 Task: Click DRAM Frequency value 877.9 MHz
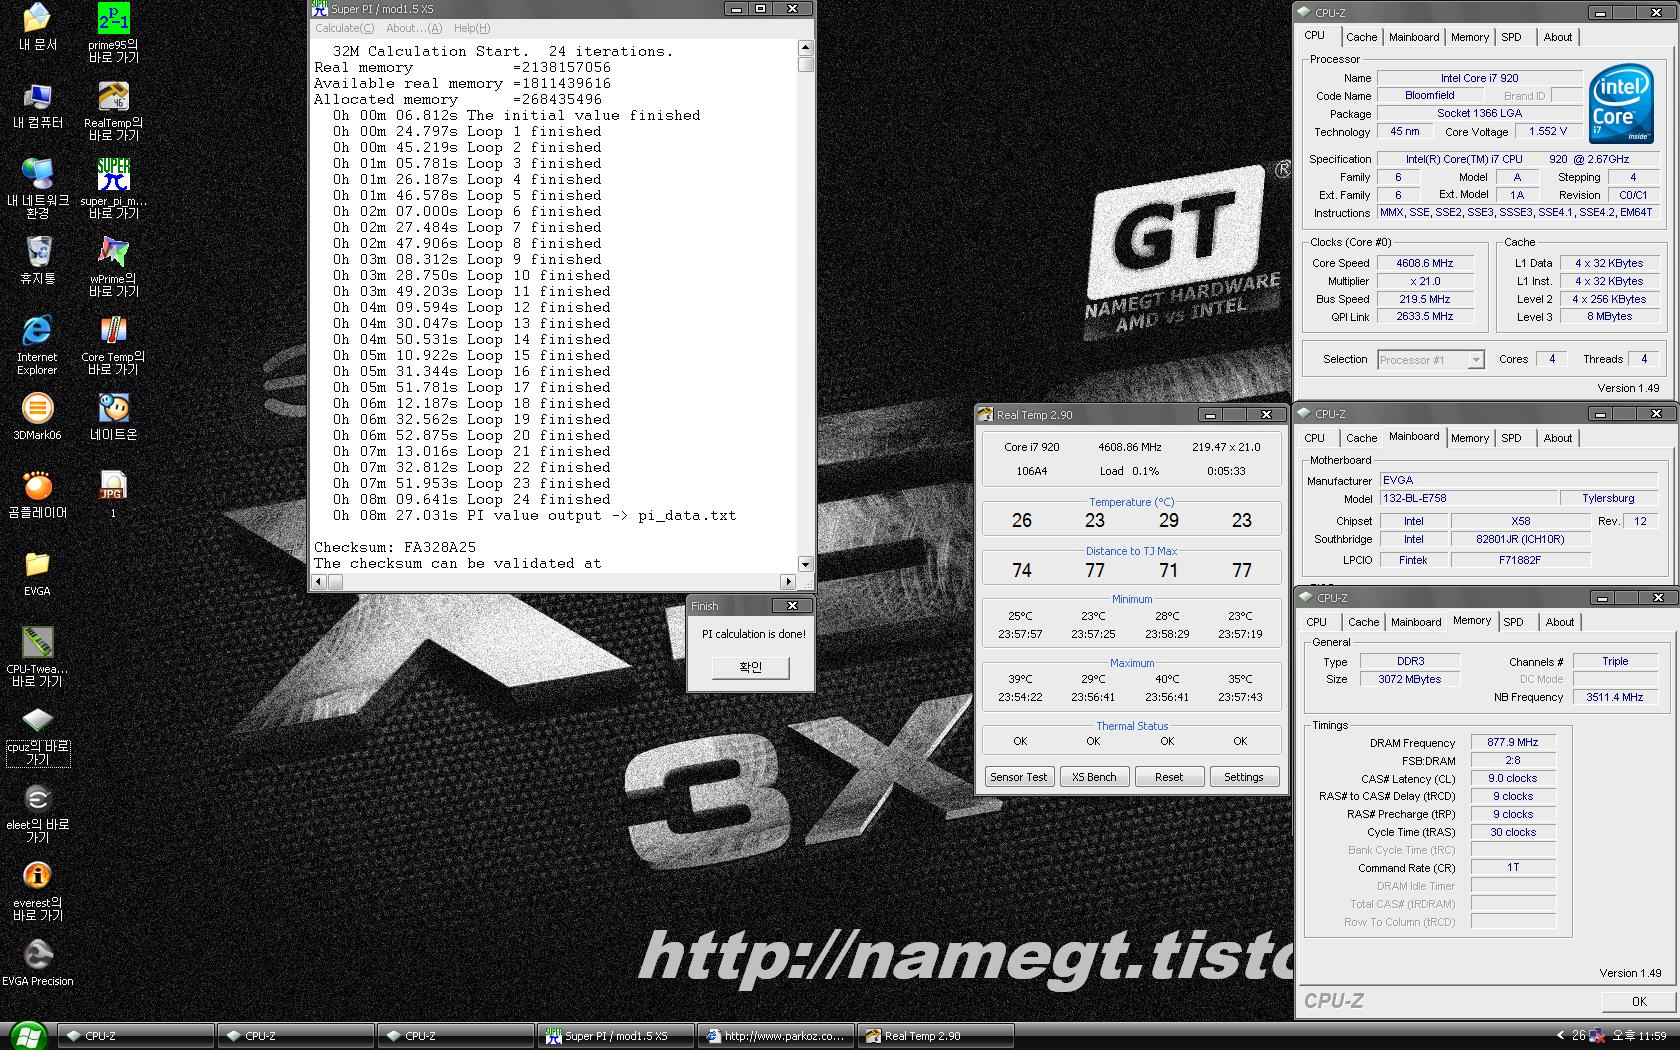click(1512, 743)
